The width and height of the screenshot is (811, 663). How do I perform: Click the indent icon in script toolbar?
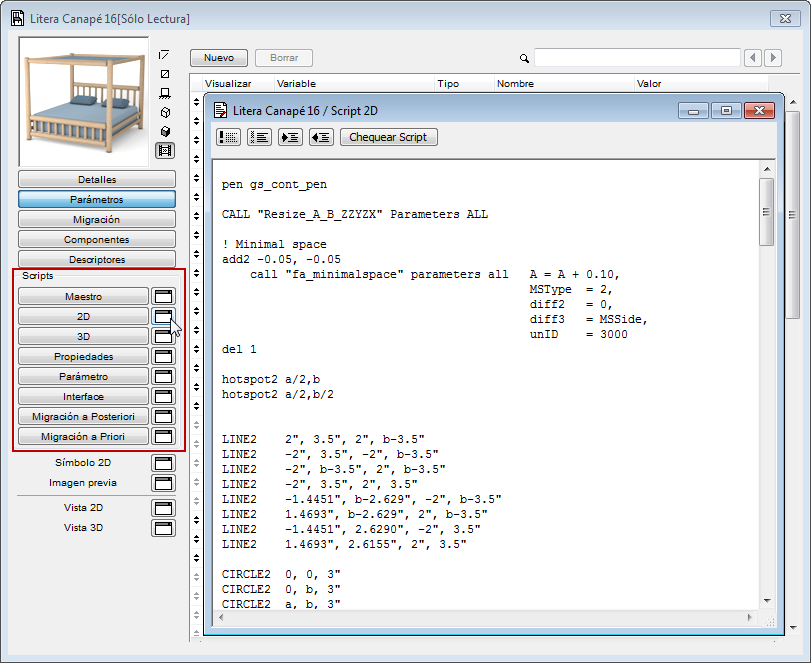click(289, 137)
